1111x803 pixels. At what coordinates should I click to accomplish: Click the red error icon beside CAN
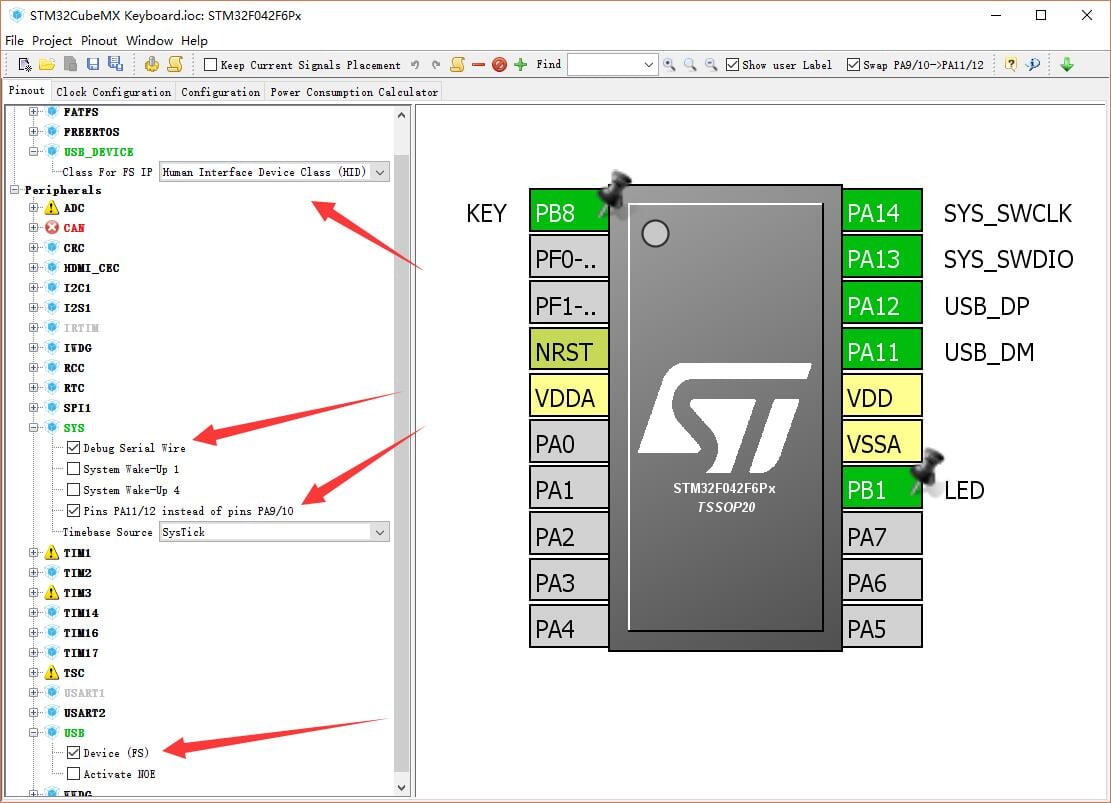52,228
